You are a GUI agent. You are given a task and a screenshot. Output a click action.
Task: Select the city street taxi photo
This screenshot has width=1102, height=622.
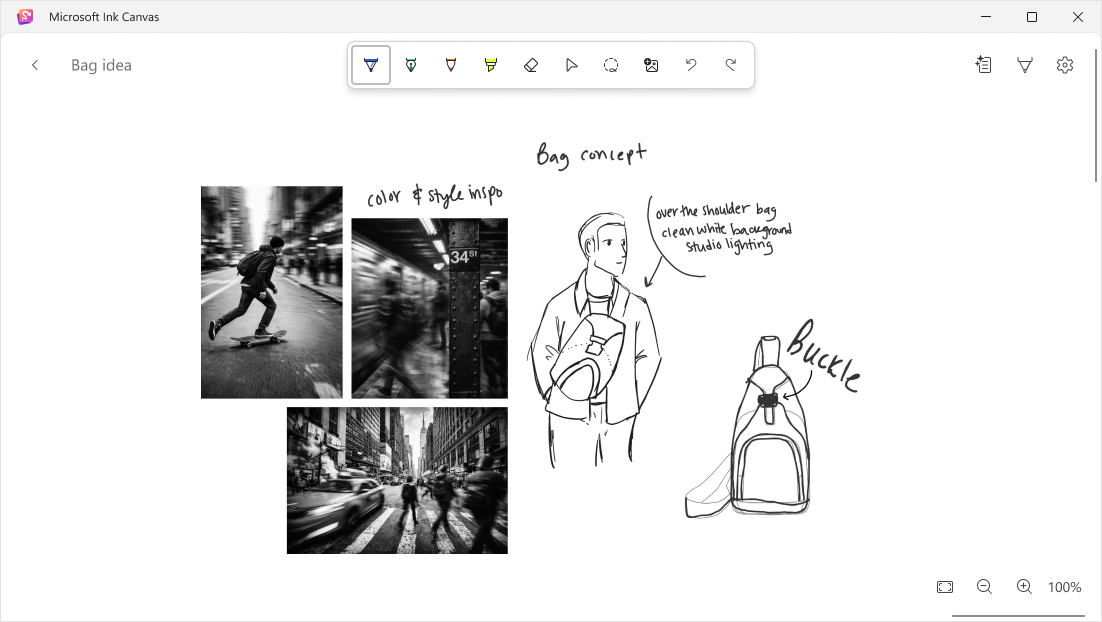[x=397, y=481]
